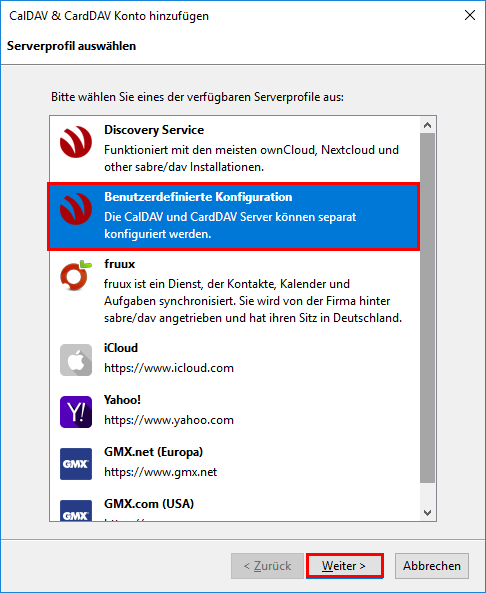Click the CalDAV und CardDAV Server description
Viewport: 486px width, 593px height.
pyautogui.click(x=230, y=225)
